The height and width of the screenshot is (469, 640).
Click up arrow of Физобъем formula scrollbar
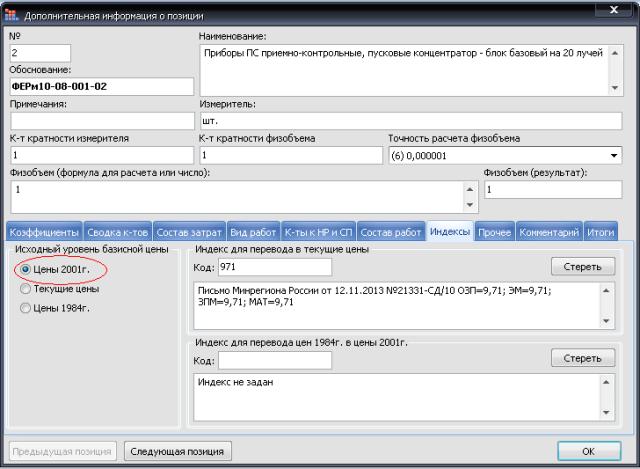(470, 189)
